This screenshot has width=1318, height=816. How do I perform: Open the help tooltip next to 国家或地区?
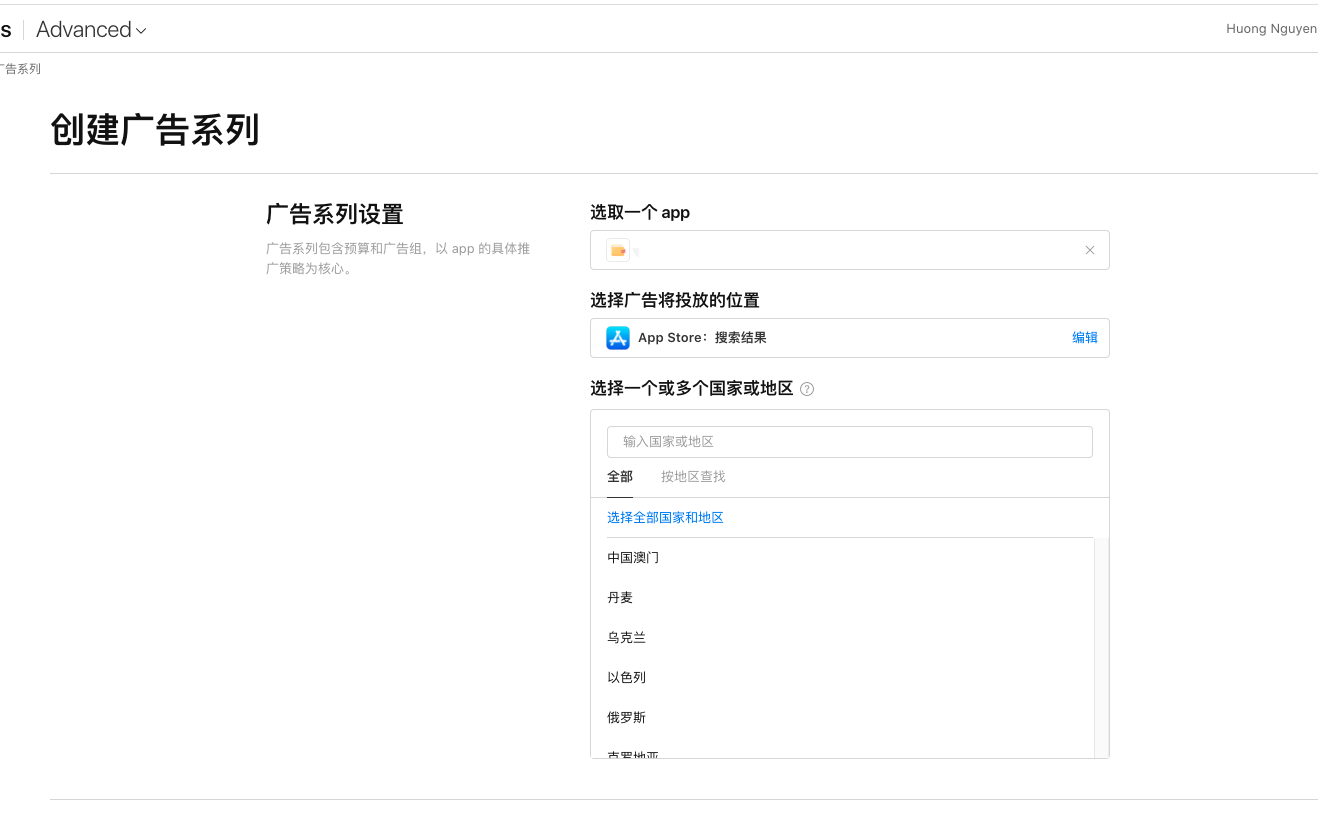[807, 388]
